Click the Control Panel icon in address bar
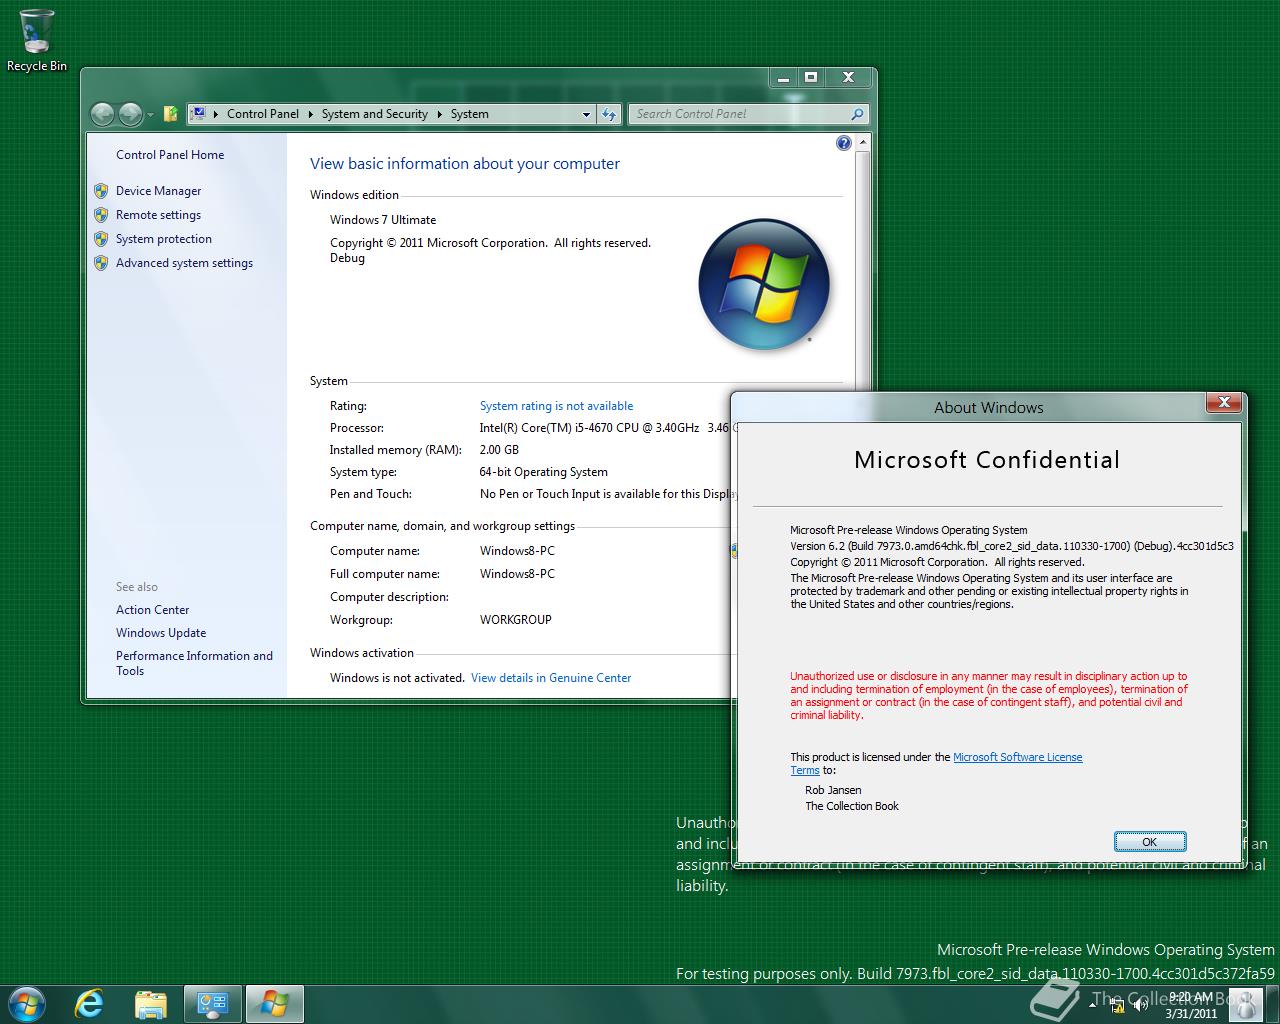 (198, 114)
